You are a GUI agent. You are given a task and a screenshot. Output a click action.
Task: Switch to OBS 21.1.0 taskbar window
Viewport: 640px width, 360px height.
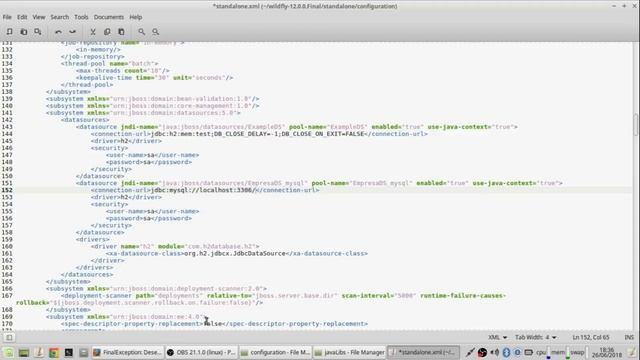coord(201,352)
